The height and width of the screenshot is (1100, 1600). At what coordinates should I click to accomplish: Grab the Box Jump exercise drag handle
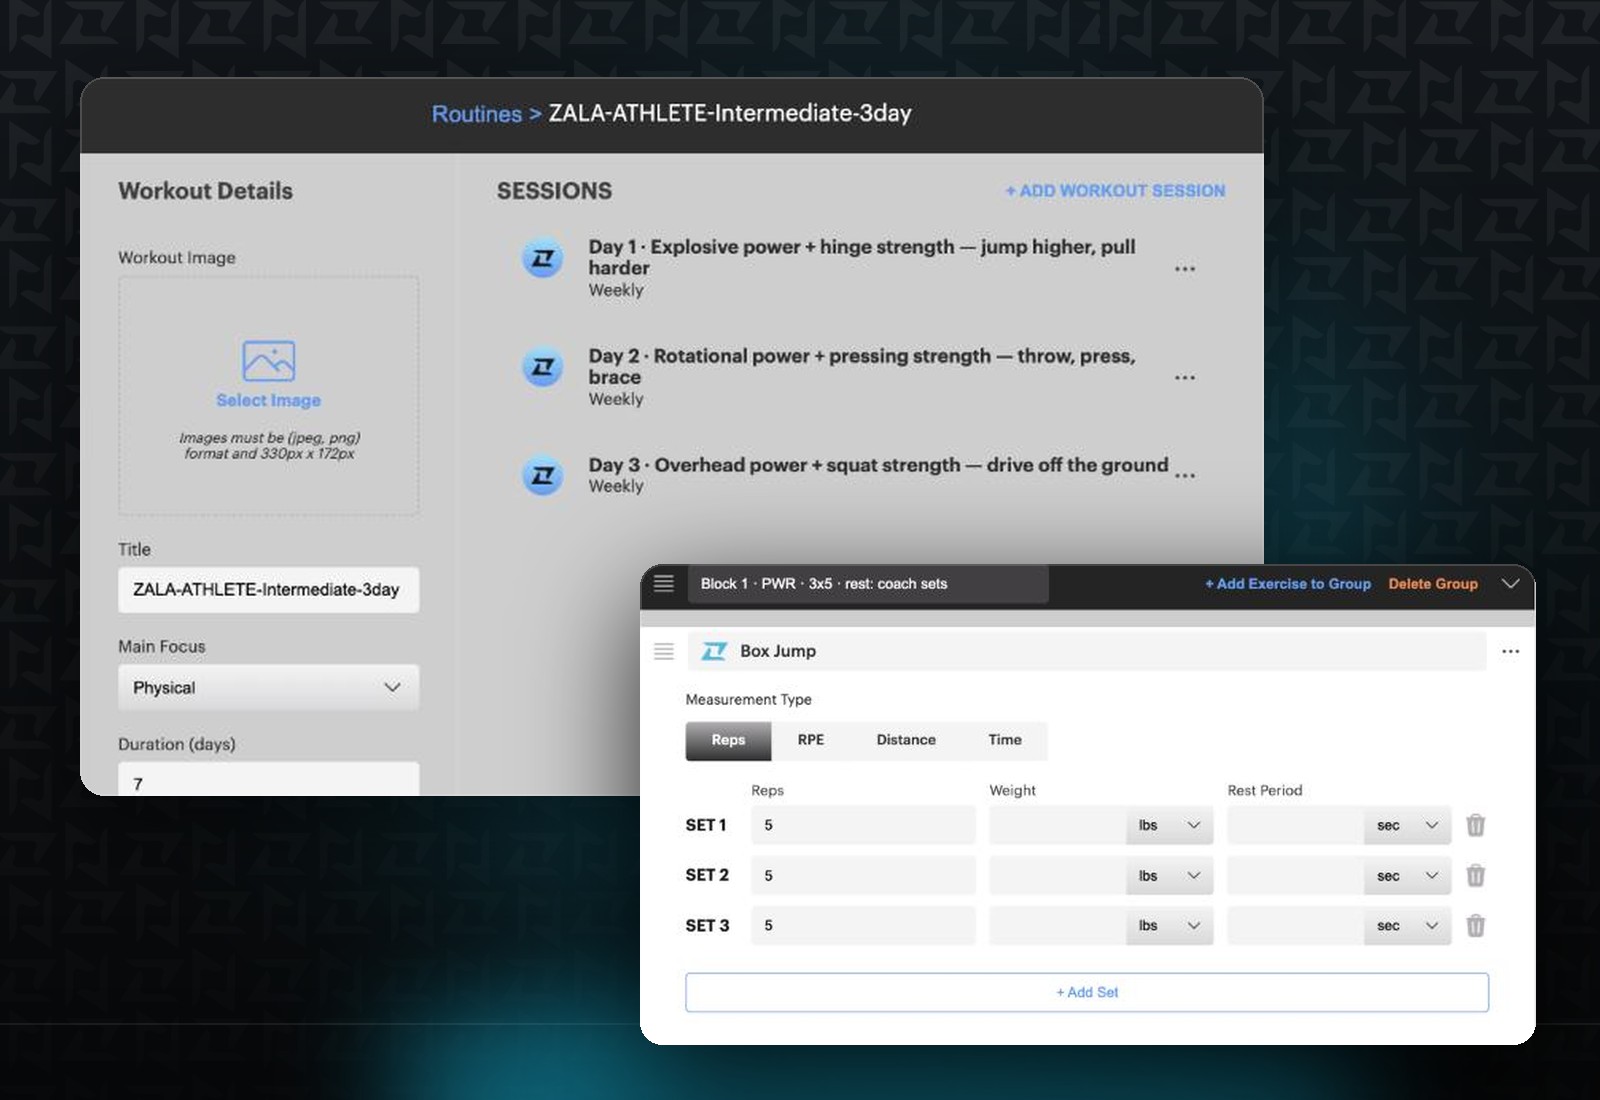click(664, 651)
